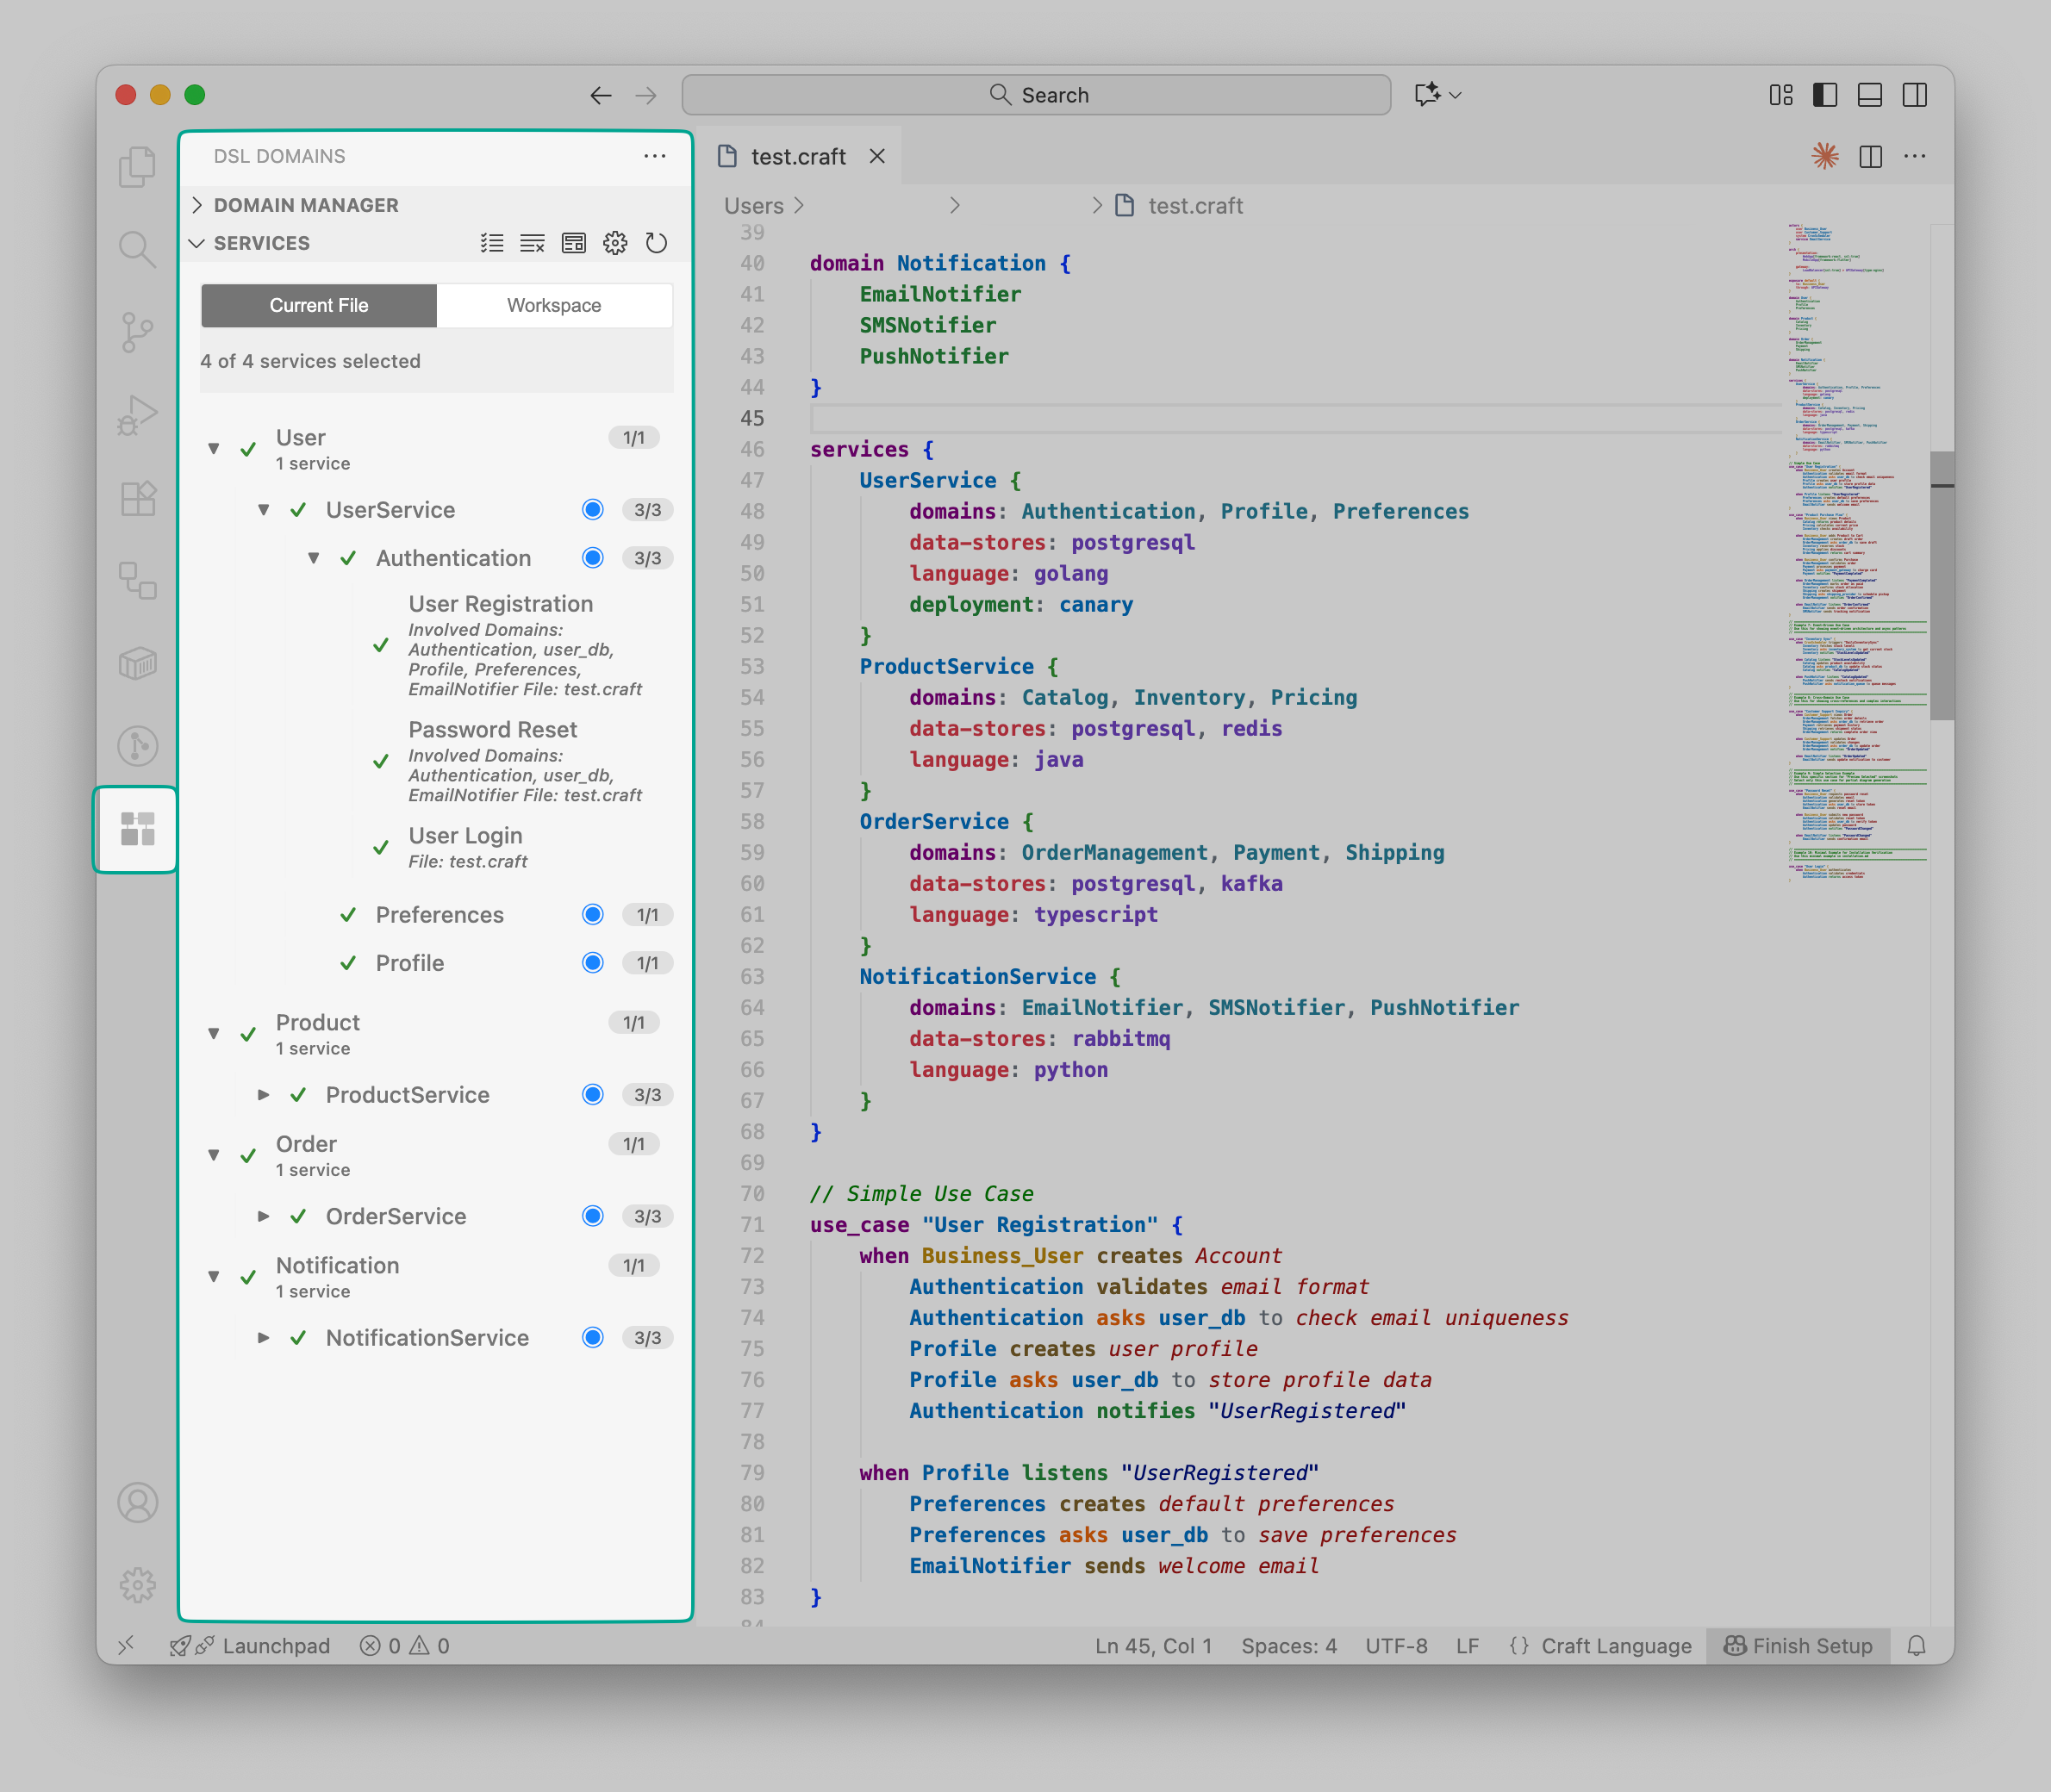This screenshot has height=1792, width=2051.
Task: Open editor more actions ellipsis
Action: click(1915, 156)
